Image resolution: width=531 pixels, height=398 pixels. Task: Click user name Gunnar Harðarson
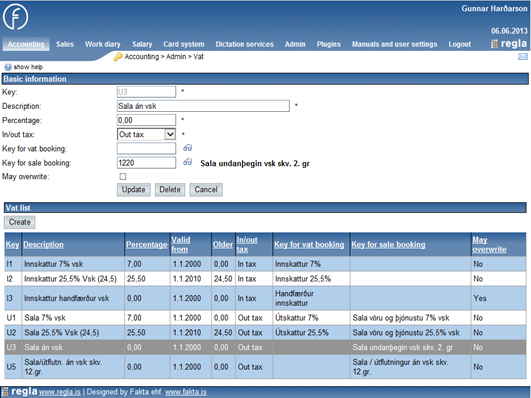click(x=494, y=9)
